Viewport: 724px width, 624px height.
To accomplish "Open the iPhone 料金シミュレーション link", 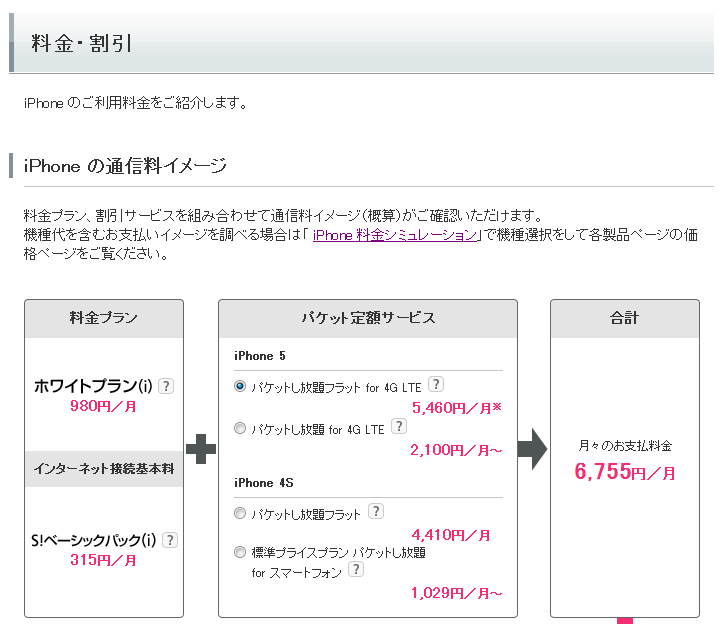I will [395, 235].
